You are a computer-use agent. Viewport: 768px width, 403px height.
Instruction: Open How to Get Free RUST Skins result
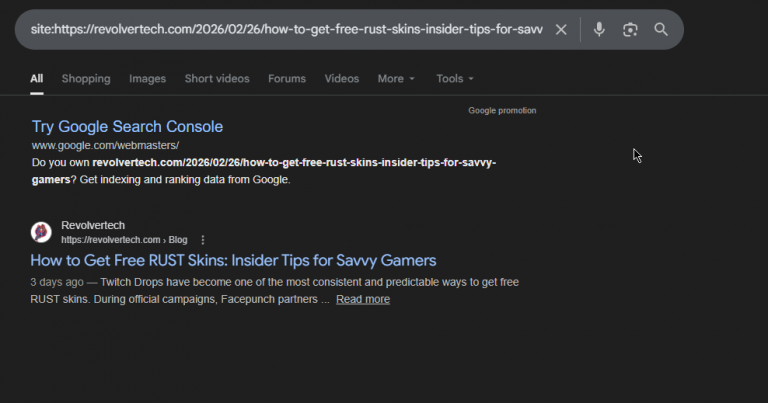tap(233, 261)
